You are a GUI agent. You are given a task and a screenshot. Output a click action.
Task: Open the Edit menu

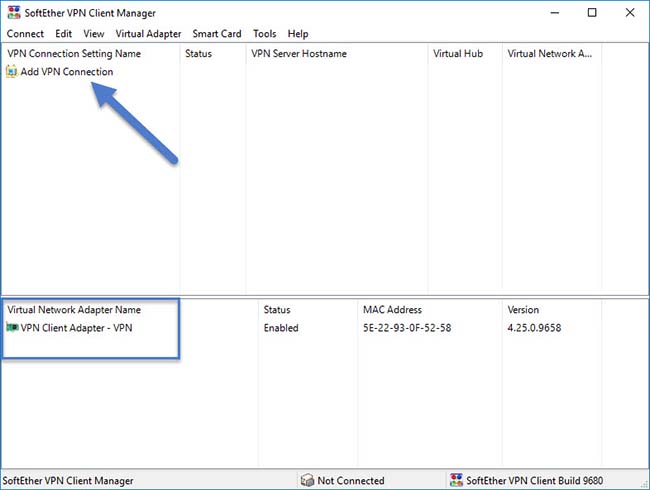pyautogui.click(x=63, y=34)
